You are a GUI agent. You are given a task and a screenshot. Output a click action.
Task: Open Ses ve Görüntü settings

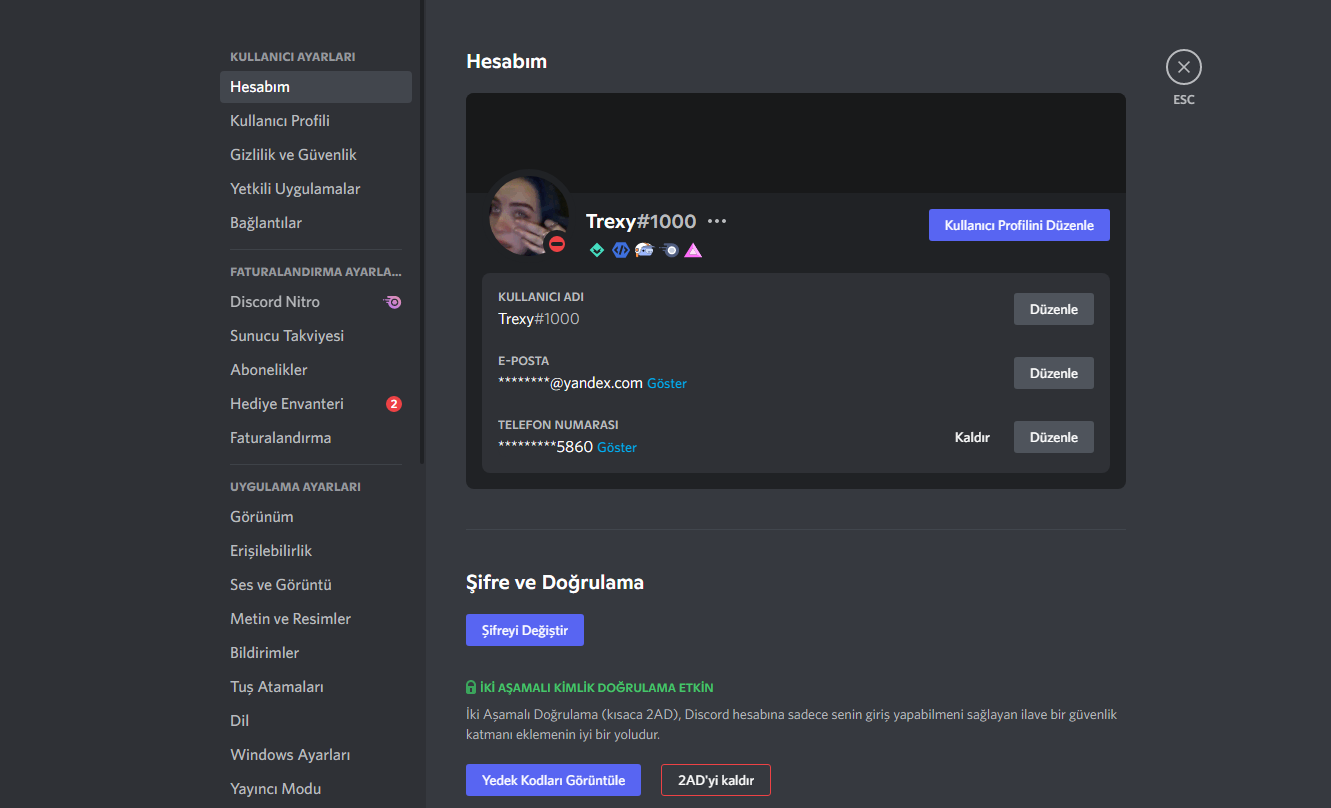click(316, 585)
